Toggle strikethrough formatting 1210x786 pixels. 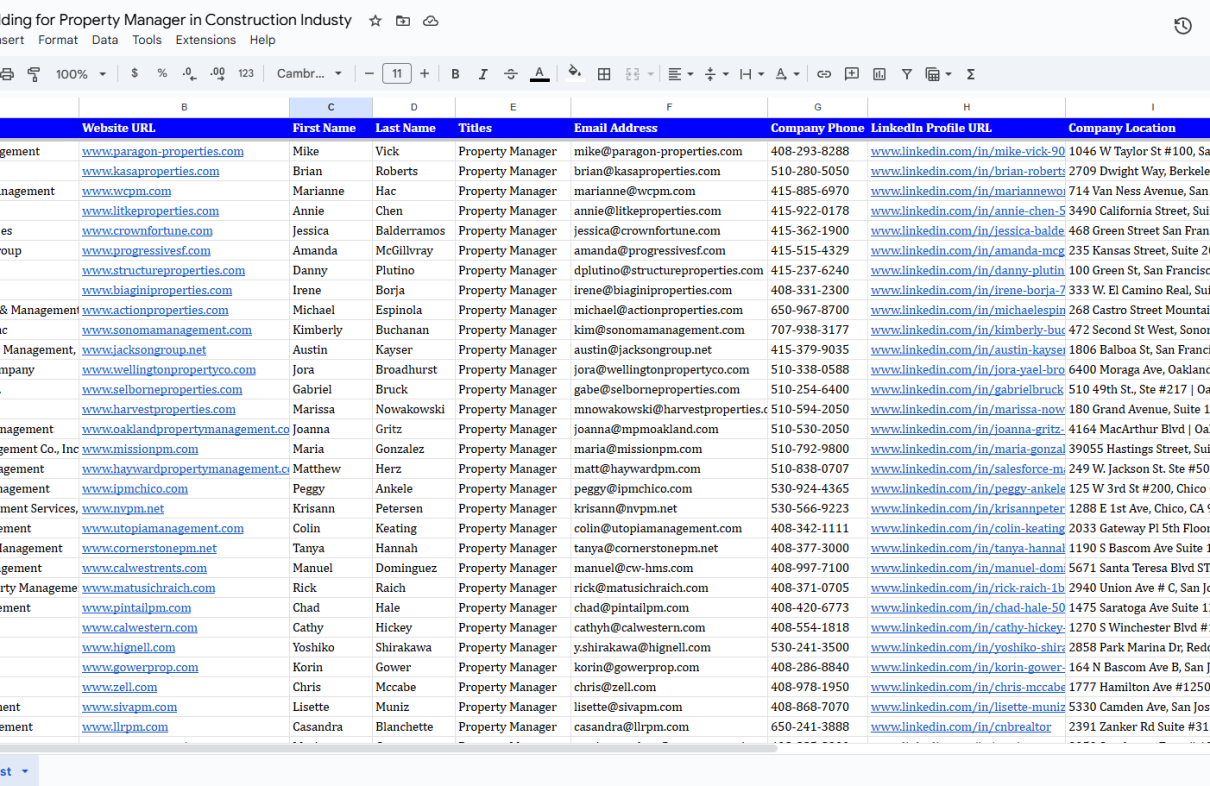[x=511, y=74]
